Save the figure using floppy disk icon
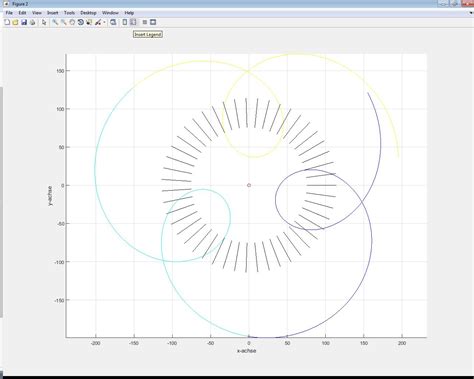Viewport: 474px width, 379px height. 24,22
